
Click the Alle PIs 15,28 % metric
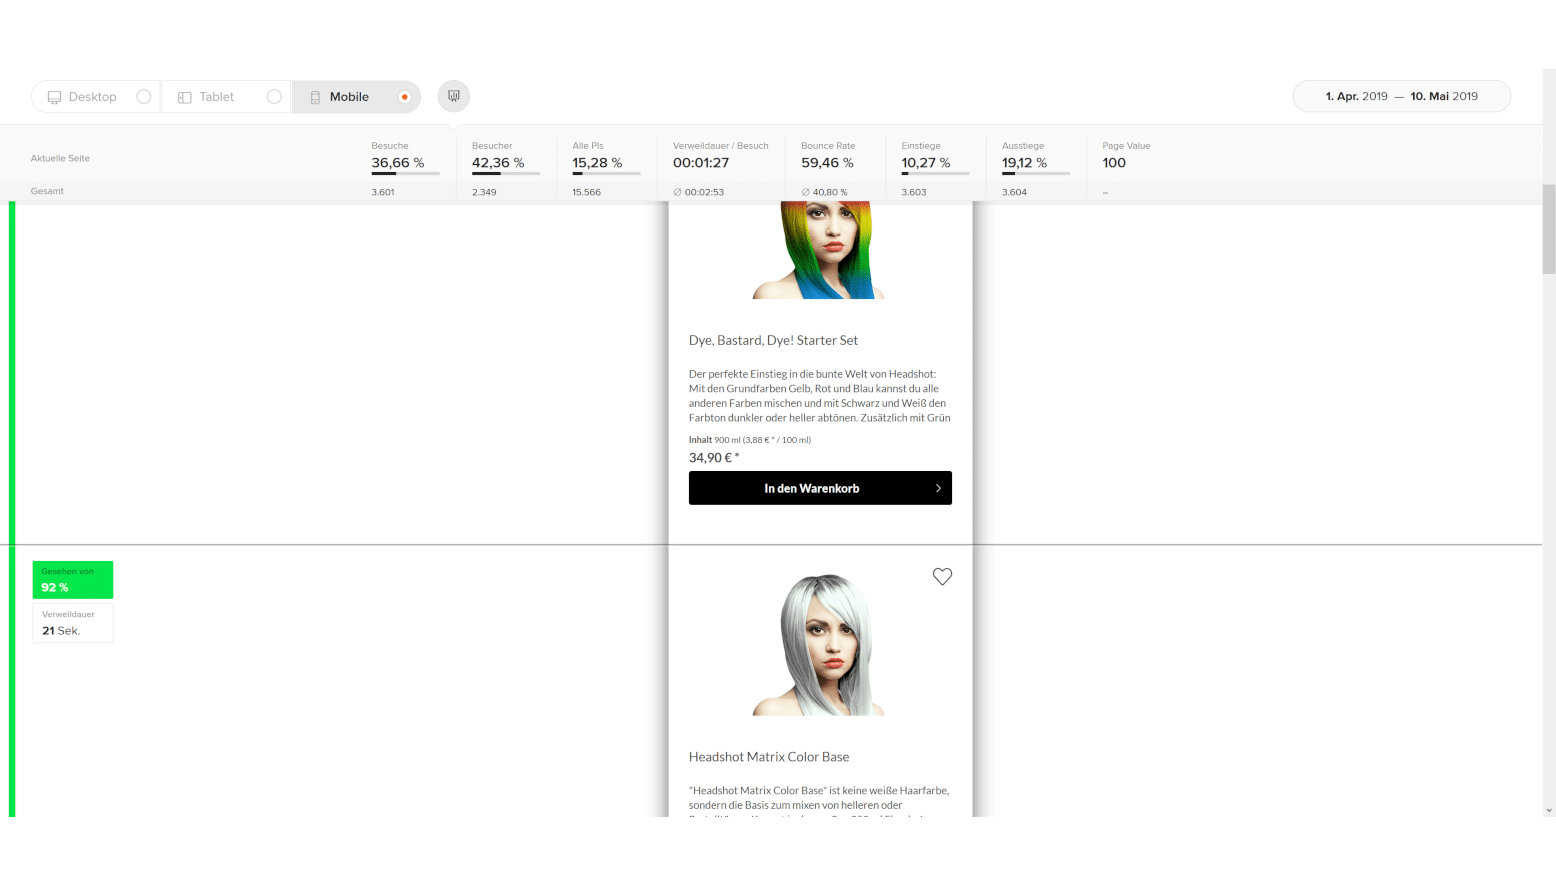click(x=606, y=158)
